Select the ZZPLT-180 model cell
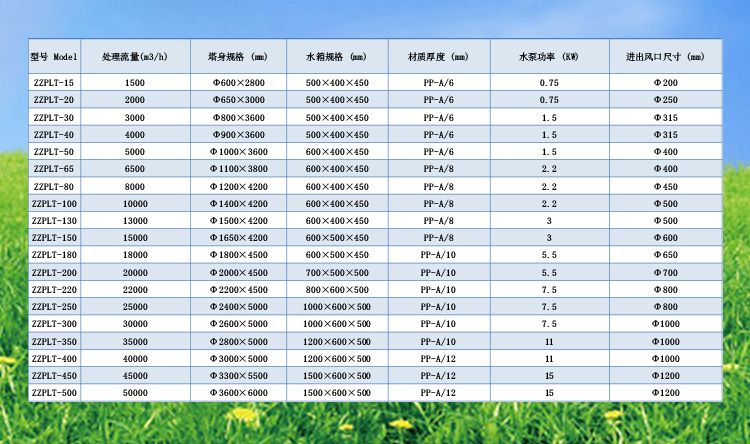Screen dimensions: 750x444 [x=54, y=255]
